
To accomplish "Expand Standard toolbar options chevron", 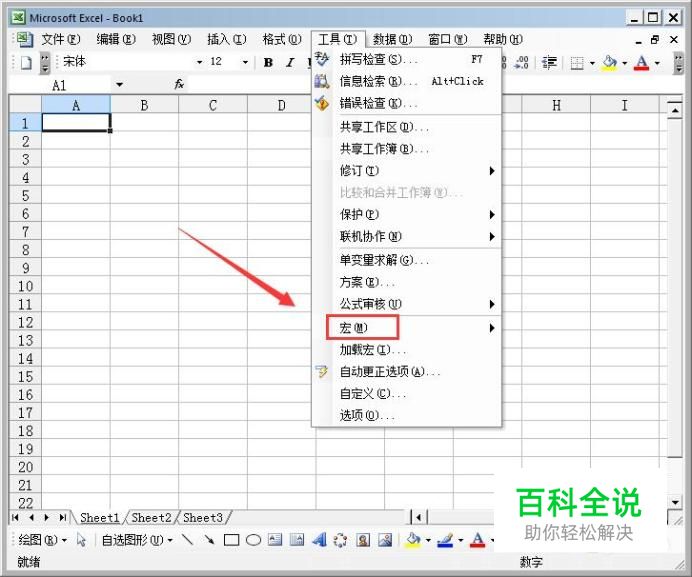I will [x=45, y=63].
